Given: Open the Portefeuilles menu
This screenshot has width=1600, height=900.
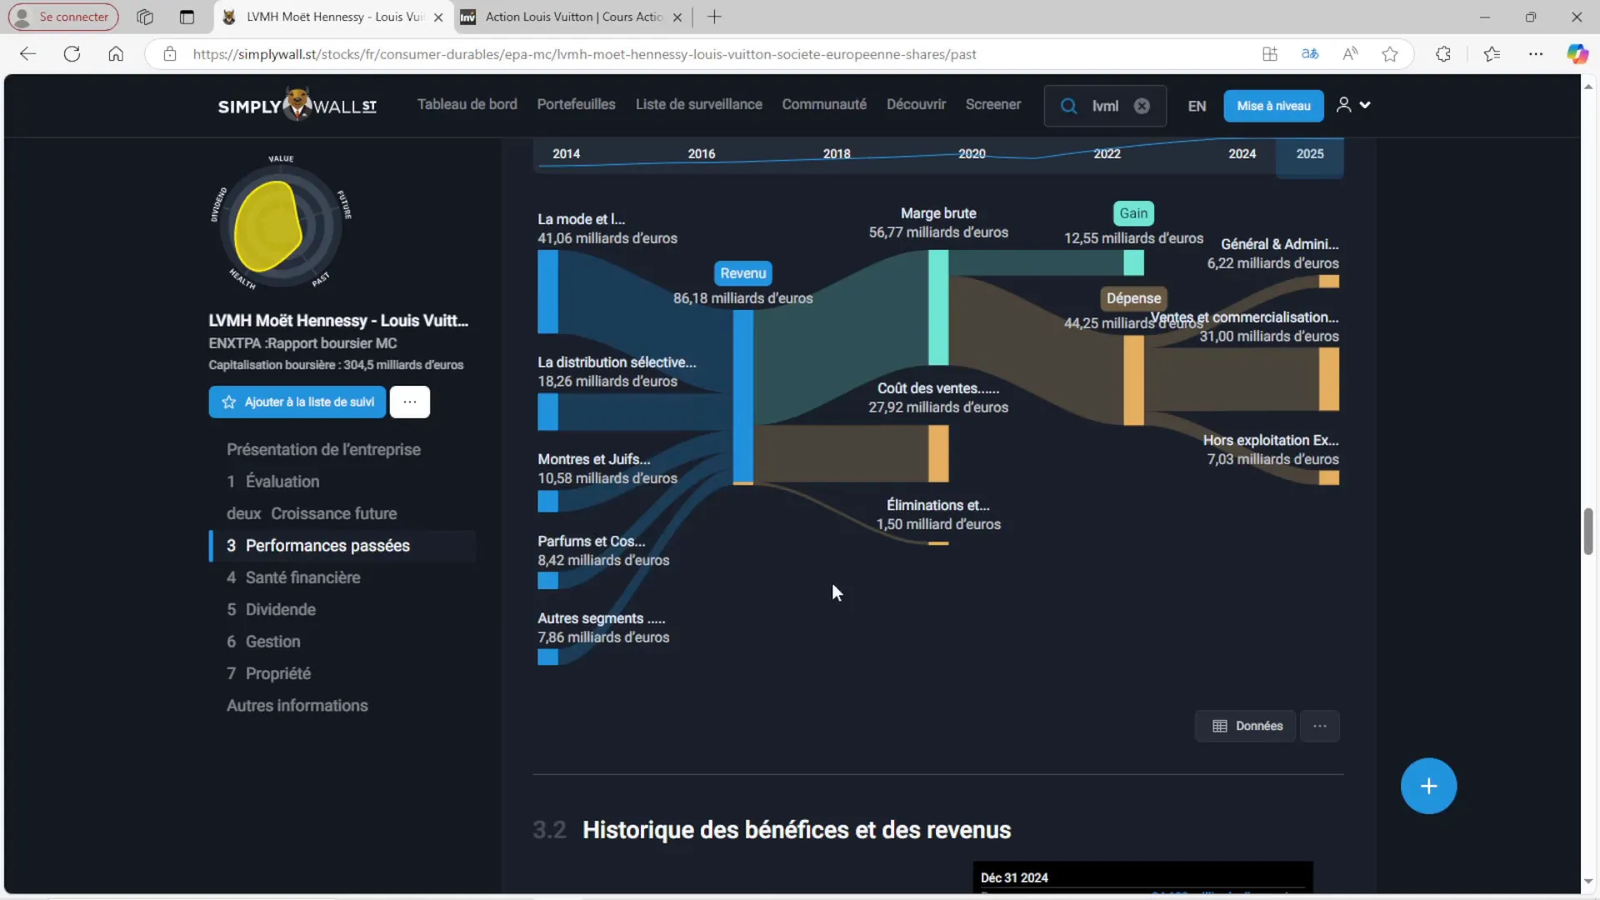Looking at the screenshot, I should (576, 104).
